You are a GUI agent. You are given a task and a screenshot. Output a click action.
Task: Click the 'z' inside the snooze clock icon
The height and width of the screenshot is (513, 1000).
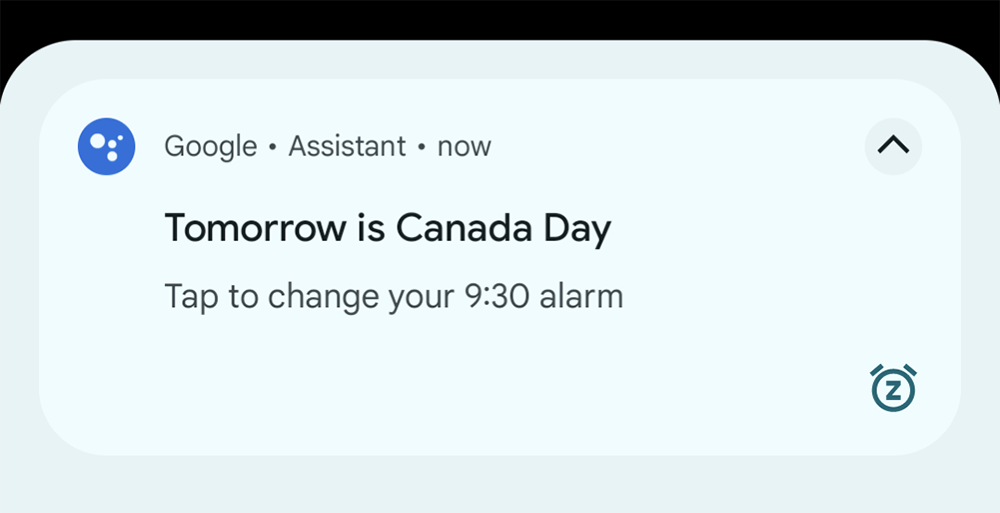893,391
